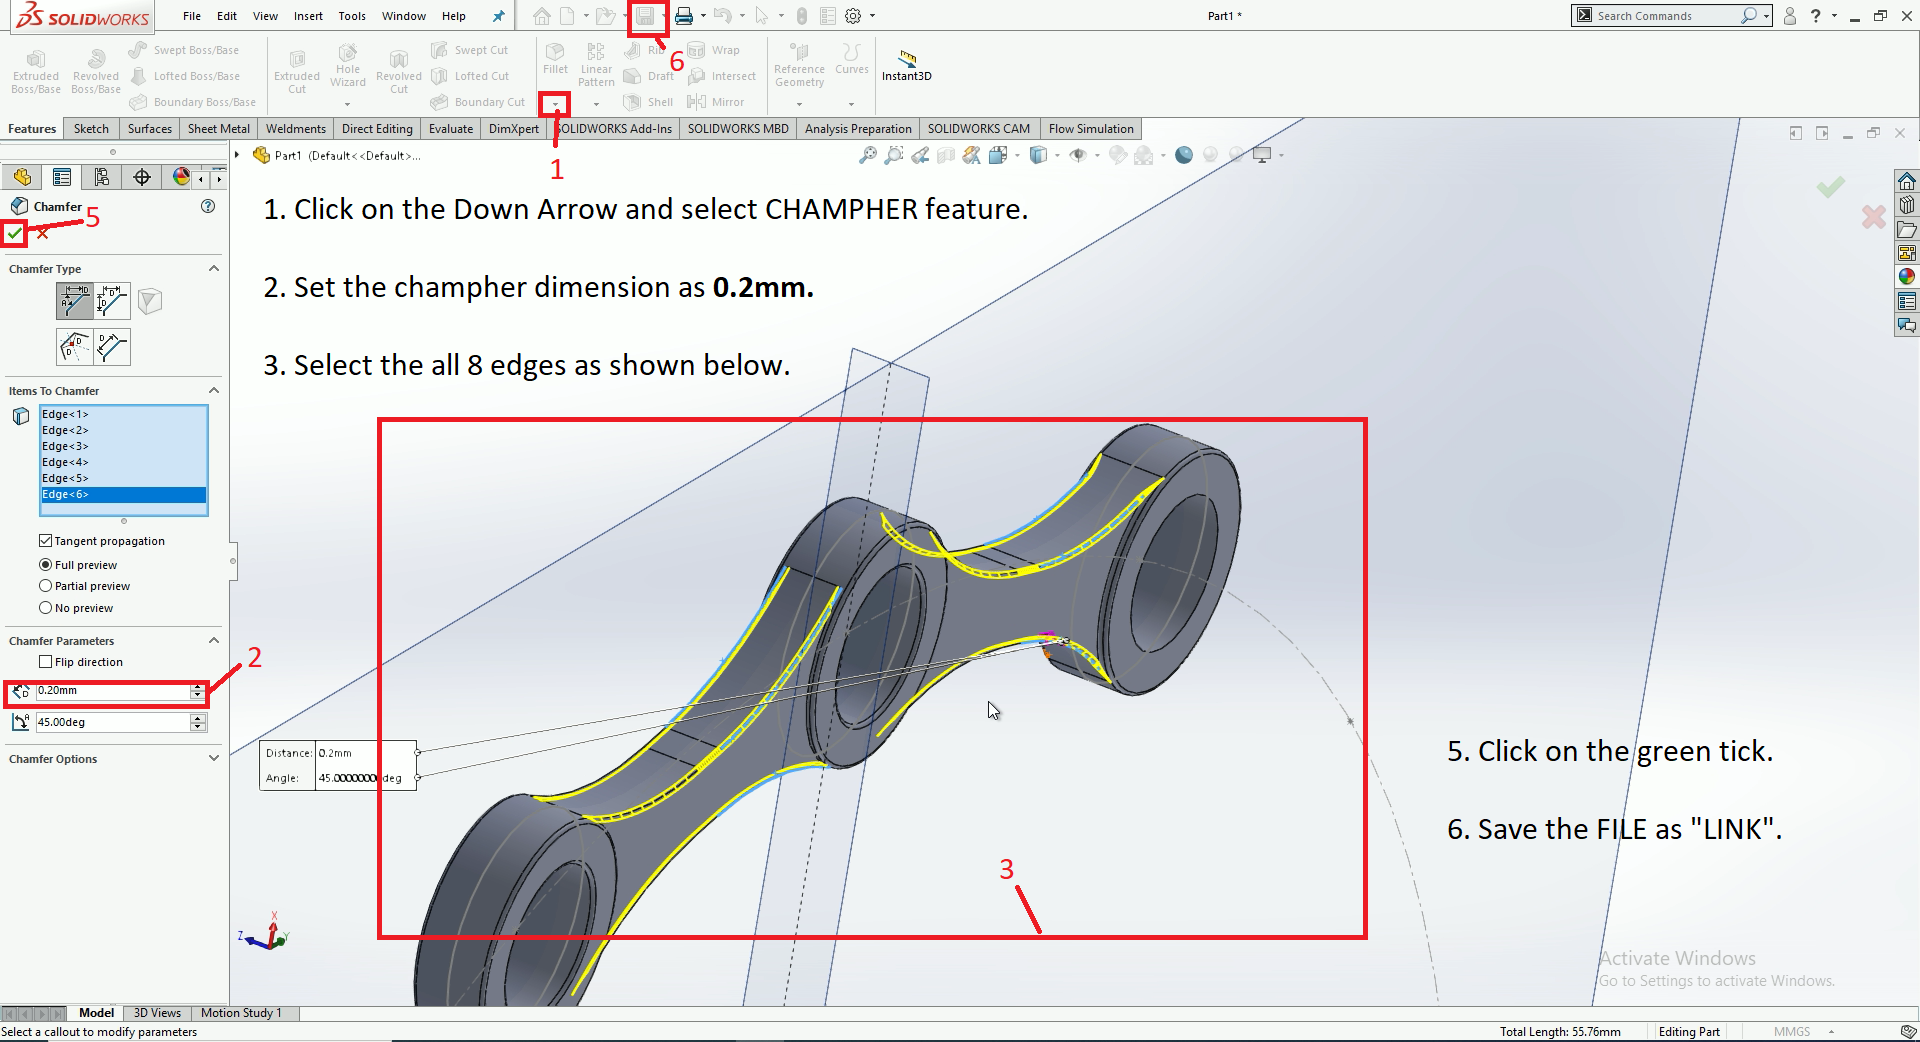Click Zoom to Area magnifier icon
This screenshot has width=1920, height=1042.
click(x=893, y=155)
